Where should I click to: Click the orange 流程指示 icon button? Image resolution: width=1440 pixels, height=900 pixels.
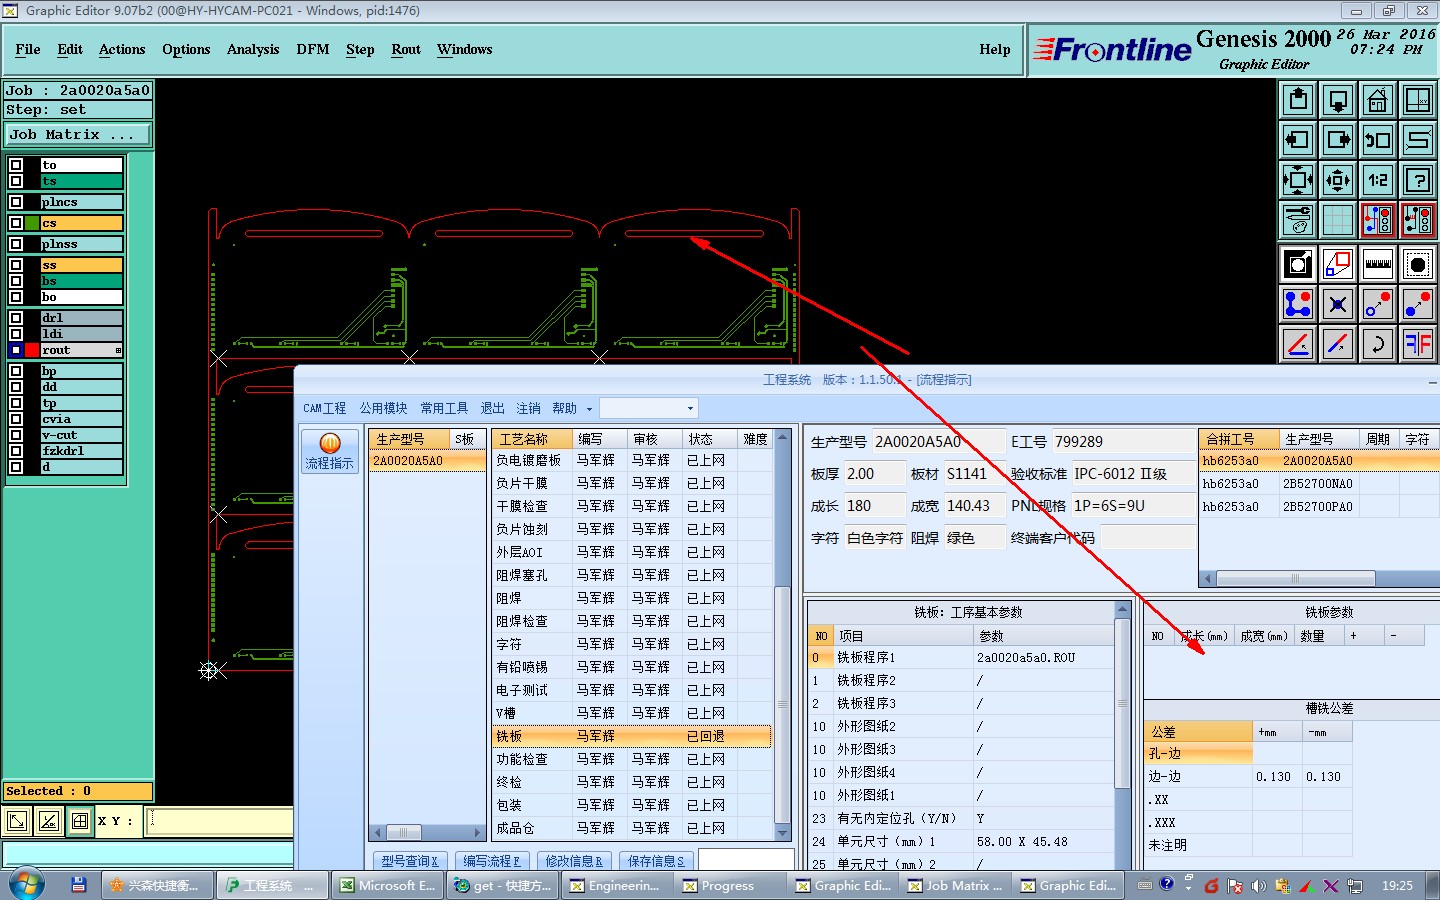tap(330, 451)
